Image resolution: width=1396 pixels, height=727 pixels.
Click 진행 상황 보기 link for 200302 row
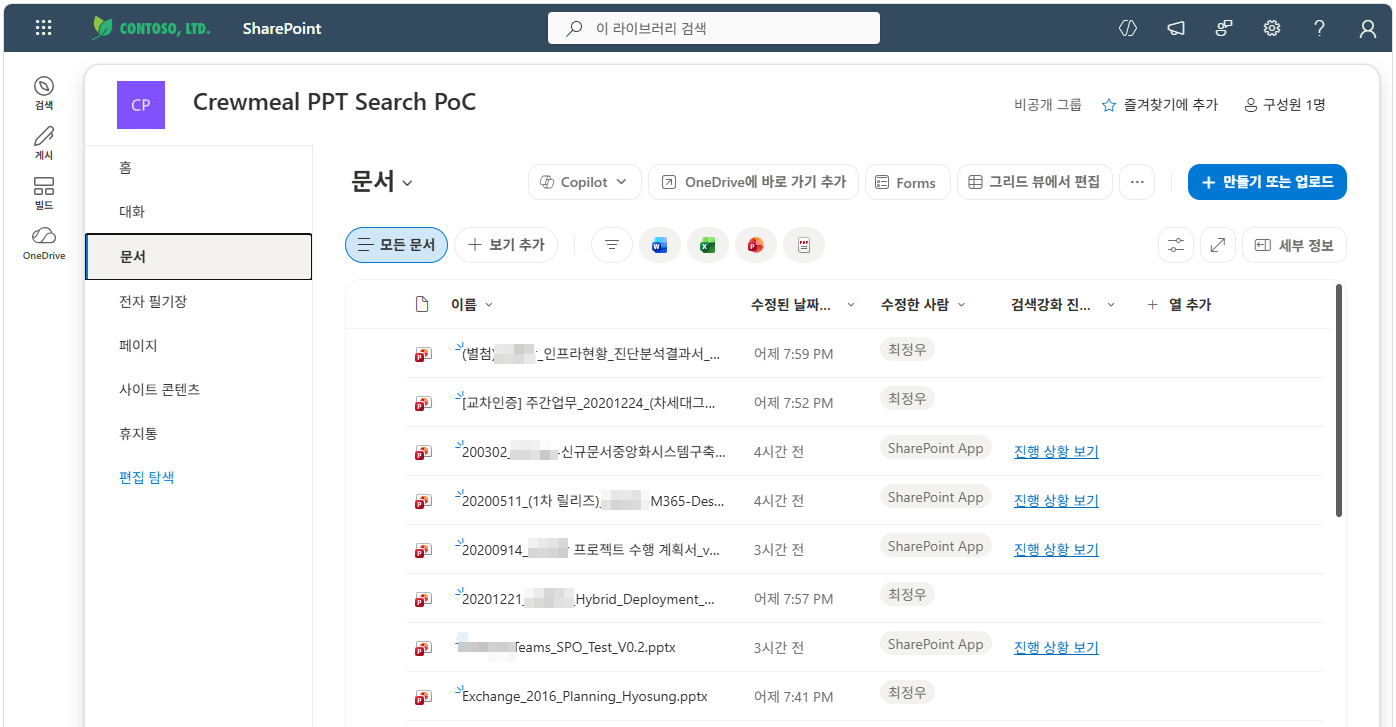(x=1056, y=451)
